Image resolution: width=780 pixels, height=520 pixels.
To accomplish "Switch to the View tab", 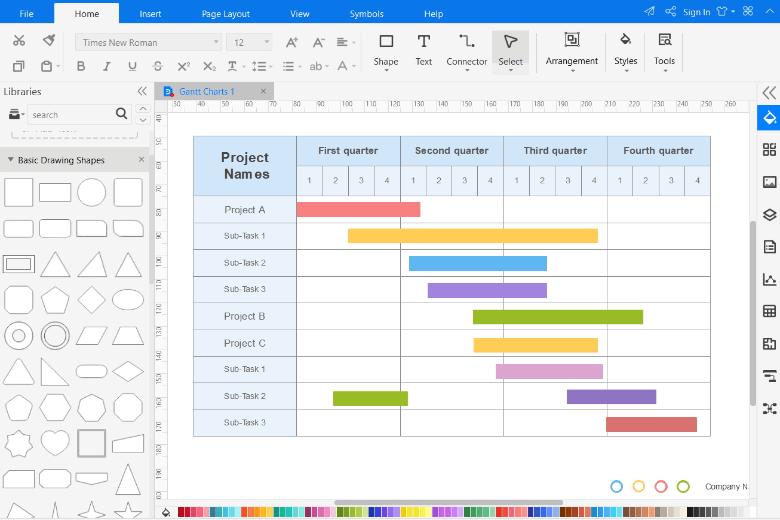I will tap(299, 13).
